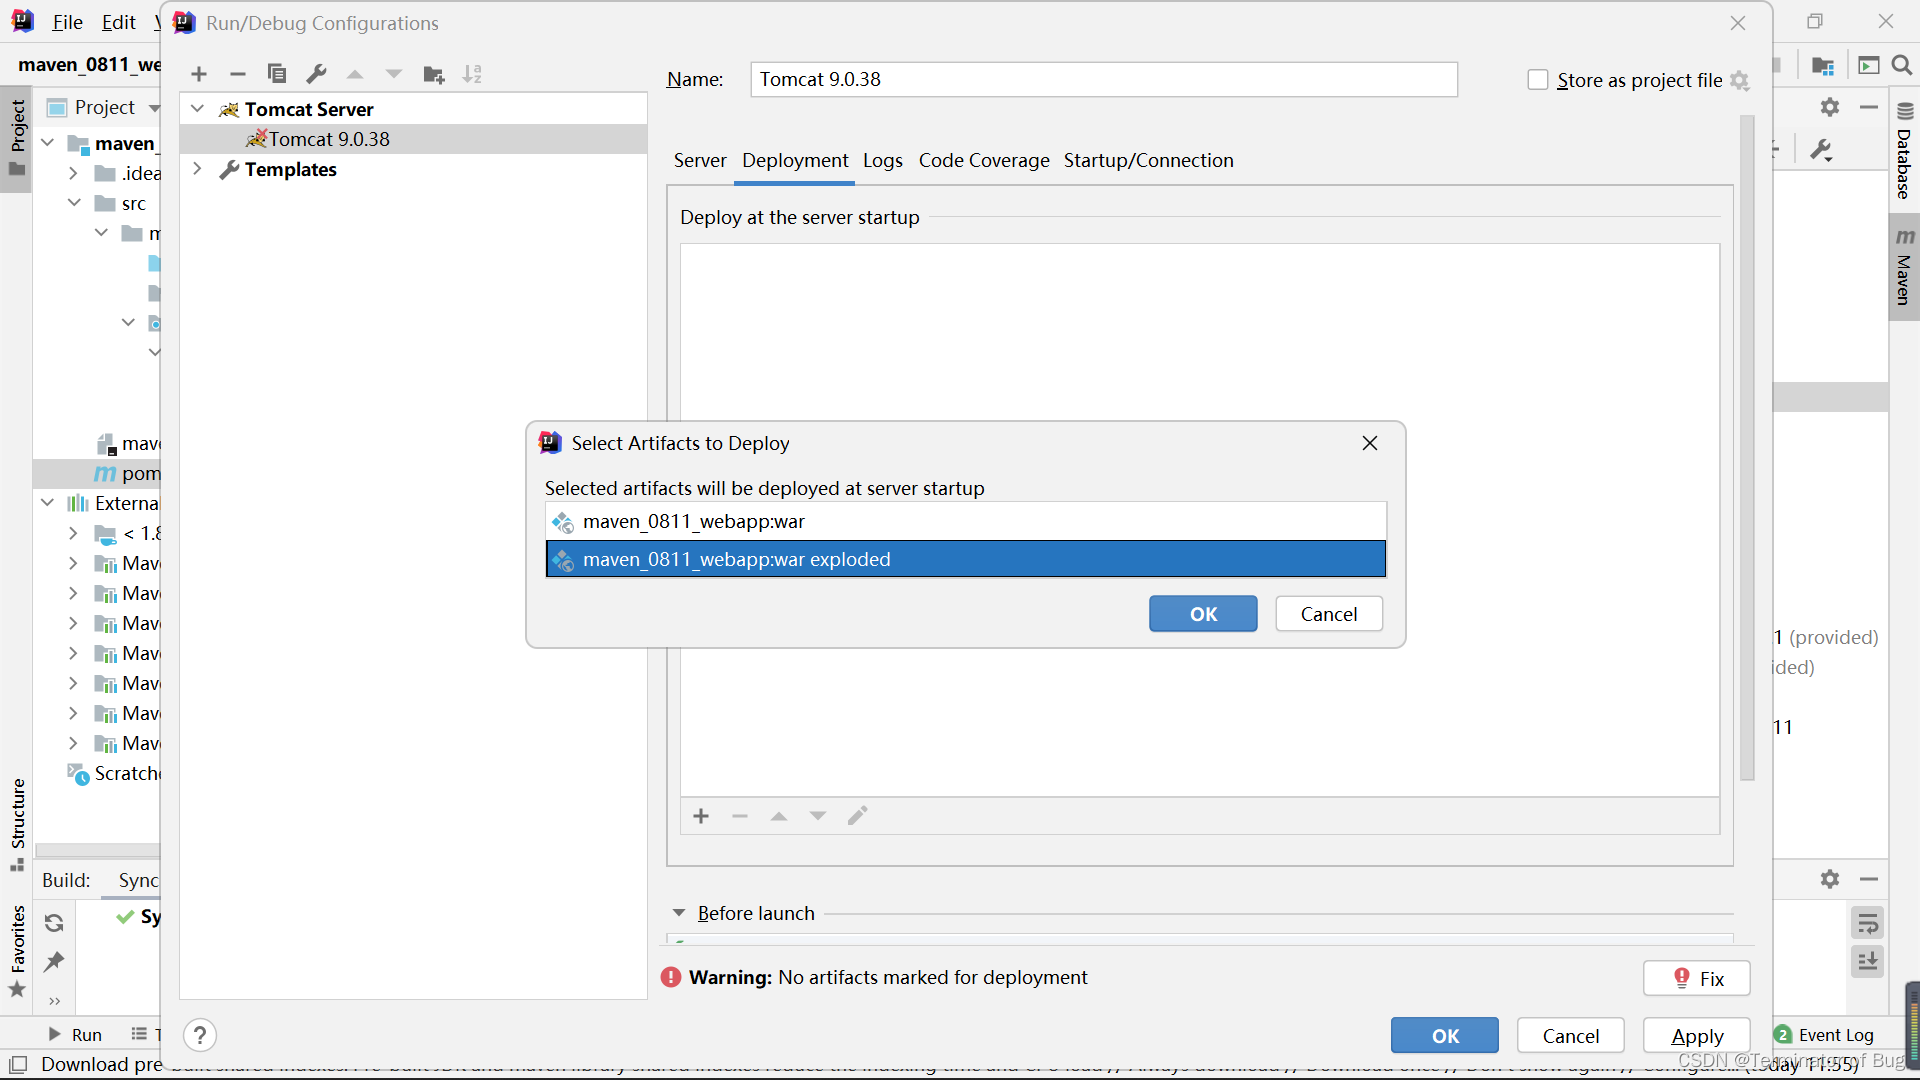Image resolution: width=1920 pixels, height=1080 pixels.
Task: Collapse the src folder in Project tree
Action: (74, 203)
